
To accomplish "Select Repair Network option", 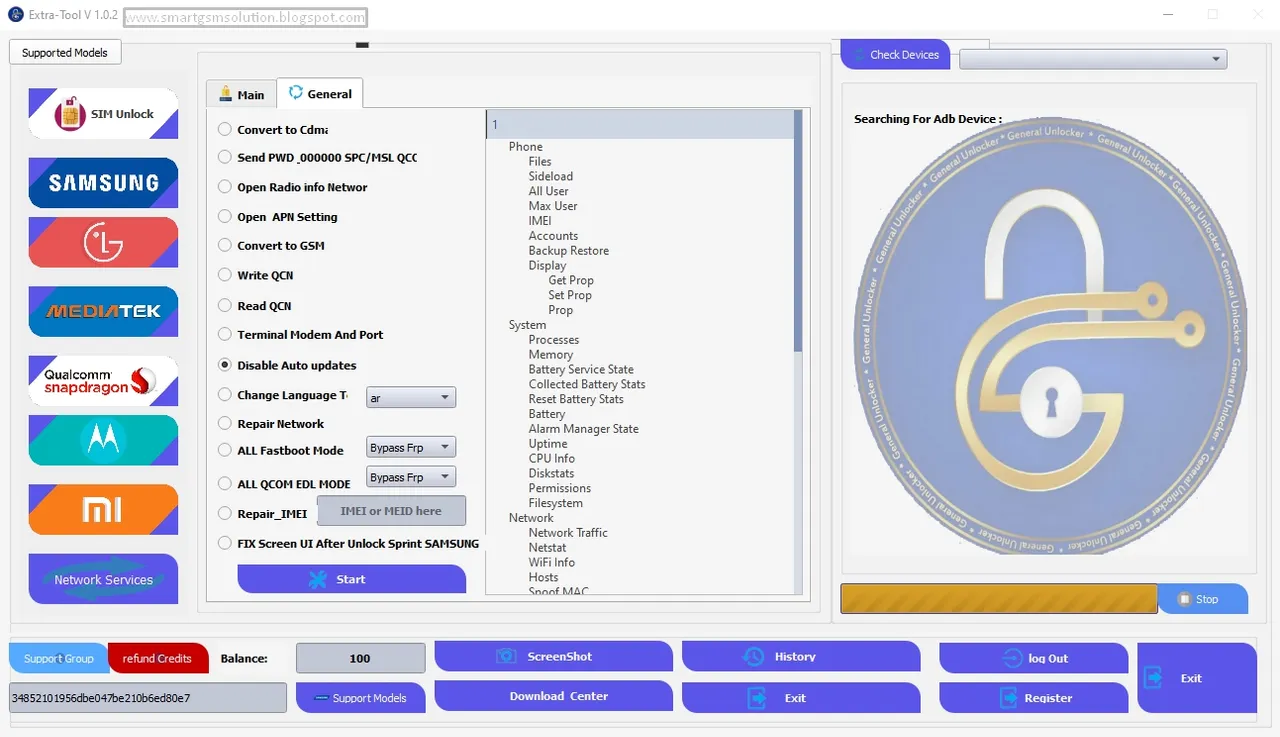I will 226,423.
